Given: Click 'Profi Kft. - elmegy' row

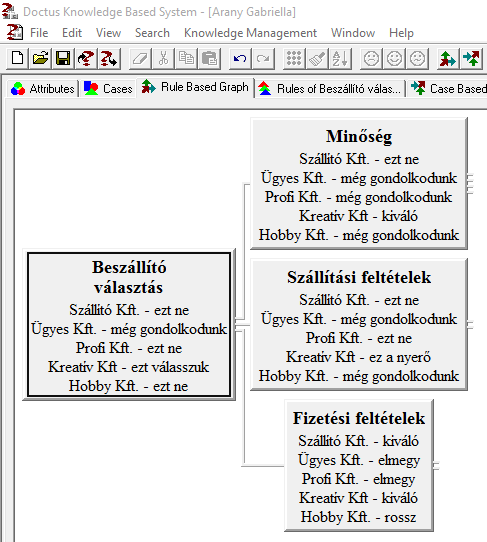Looking at the screenshot, I should coord(358,479).
